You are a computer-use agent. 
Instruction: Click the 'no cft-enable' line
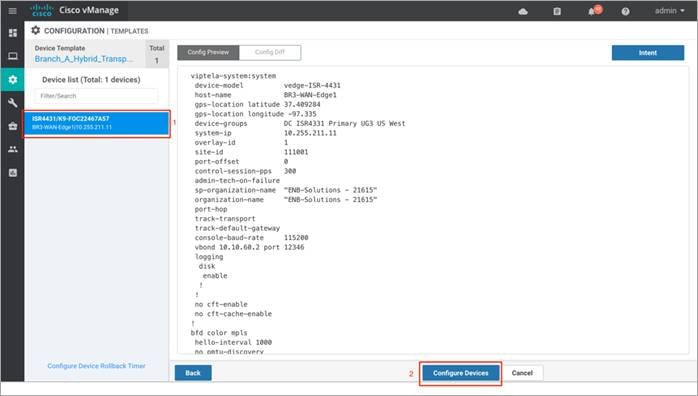[221, 304]
